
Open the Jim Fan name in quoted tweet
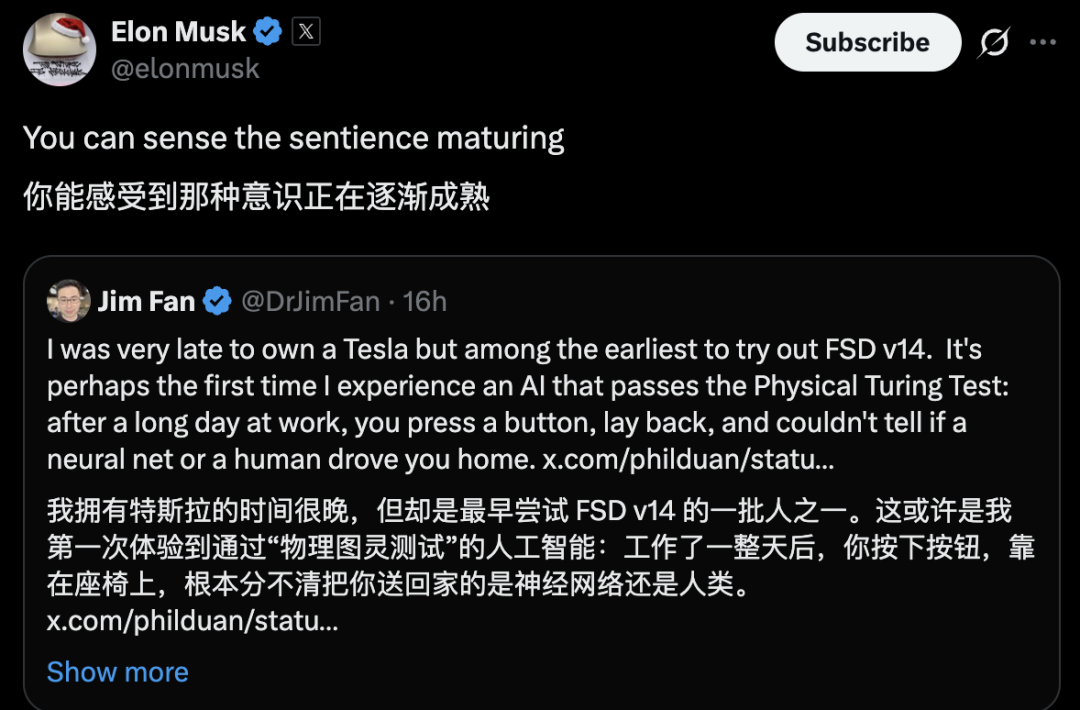coord(146,301)
